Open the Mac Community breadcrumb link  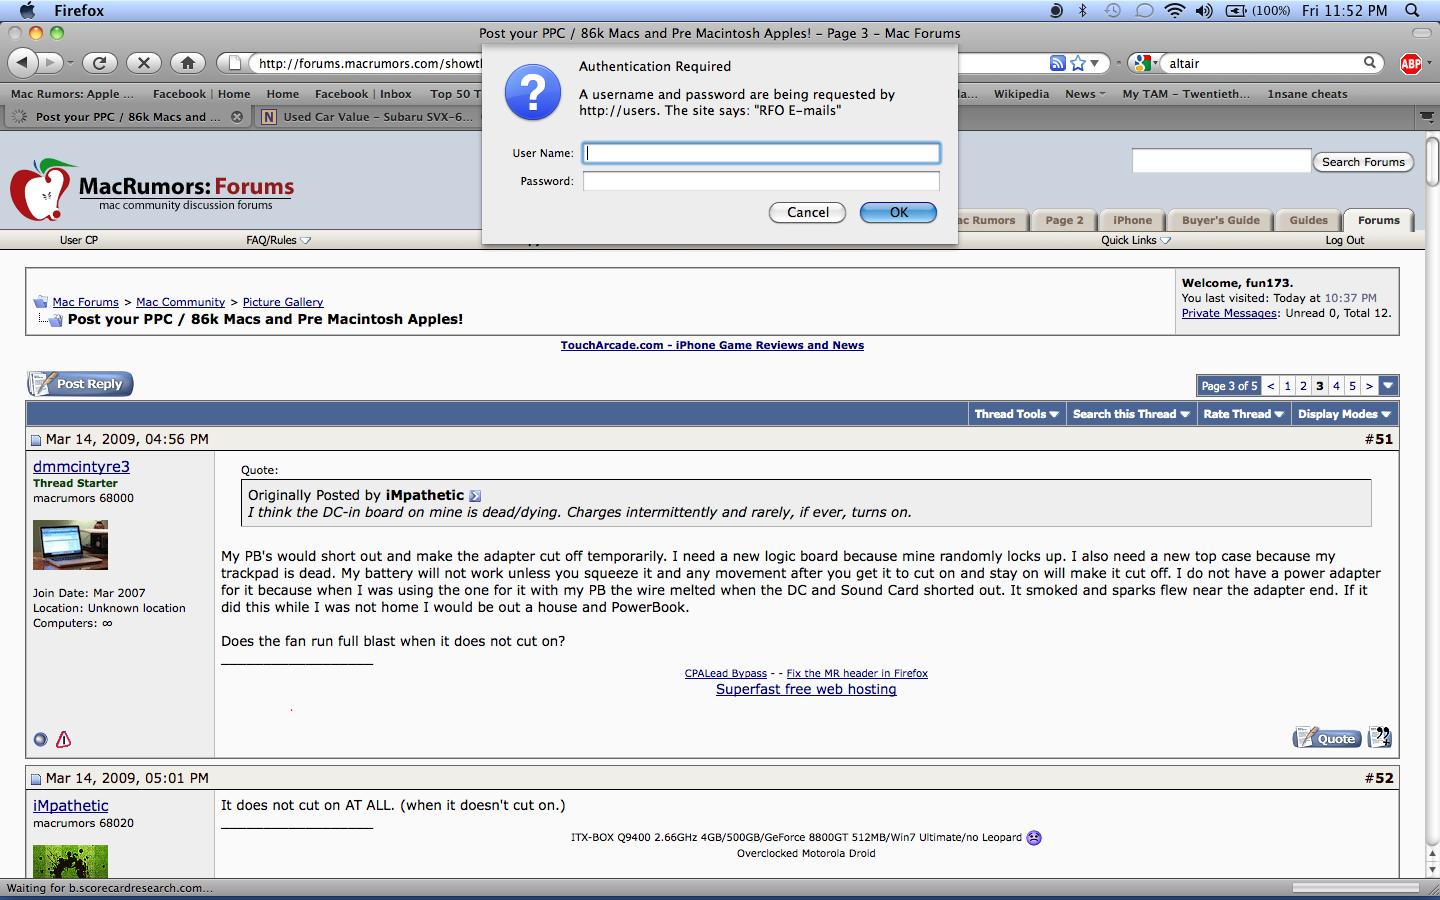[180, 302]
